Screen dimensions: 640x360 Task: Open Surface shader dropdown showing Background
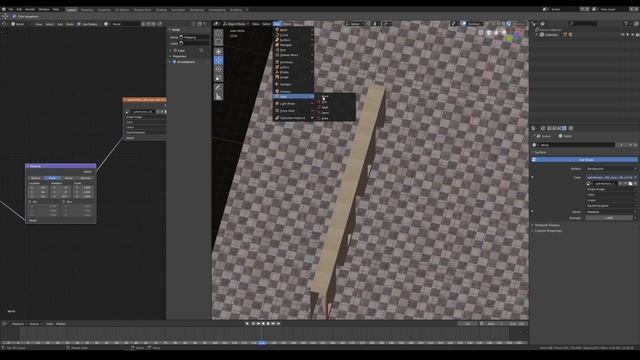tap(611, 169)
